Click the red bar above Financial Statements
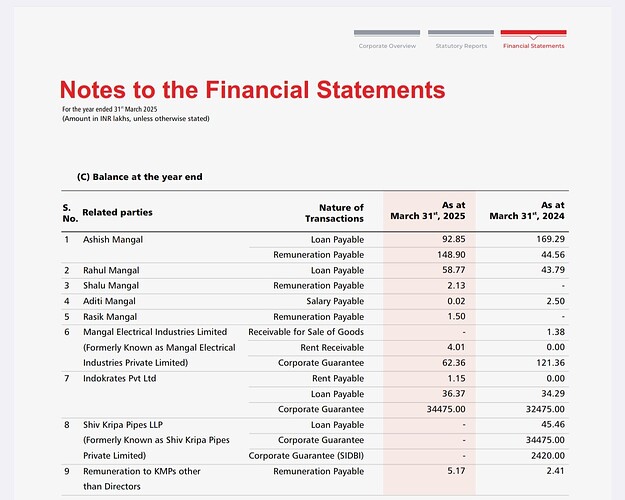Image resolution: width=625 pixels, height=500 pixels. click(533, 32)
